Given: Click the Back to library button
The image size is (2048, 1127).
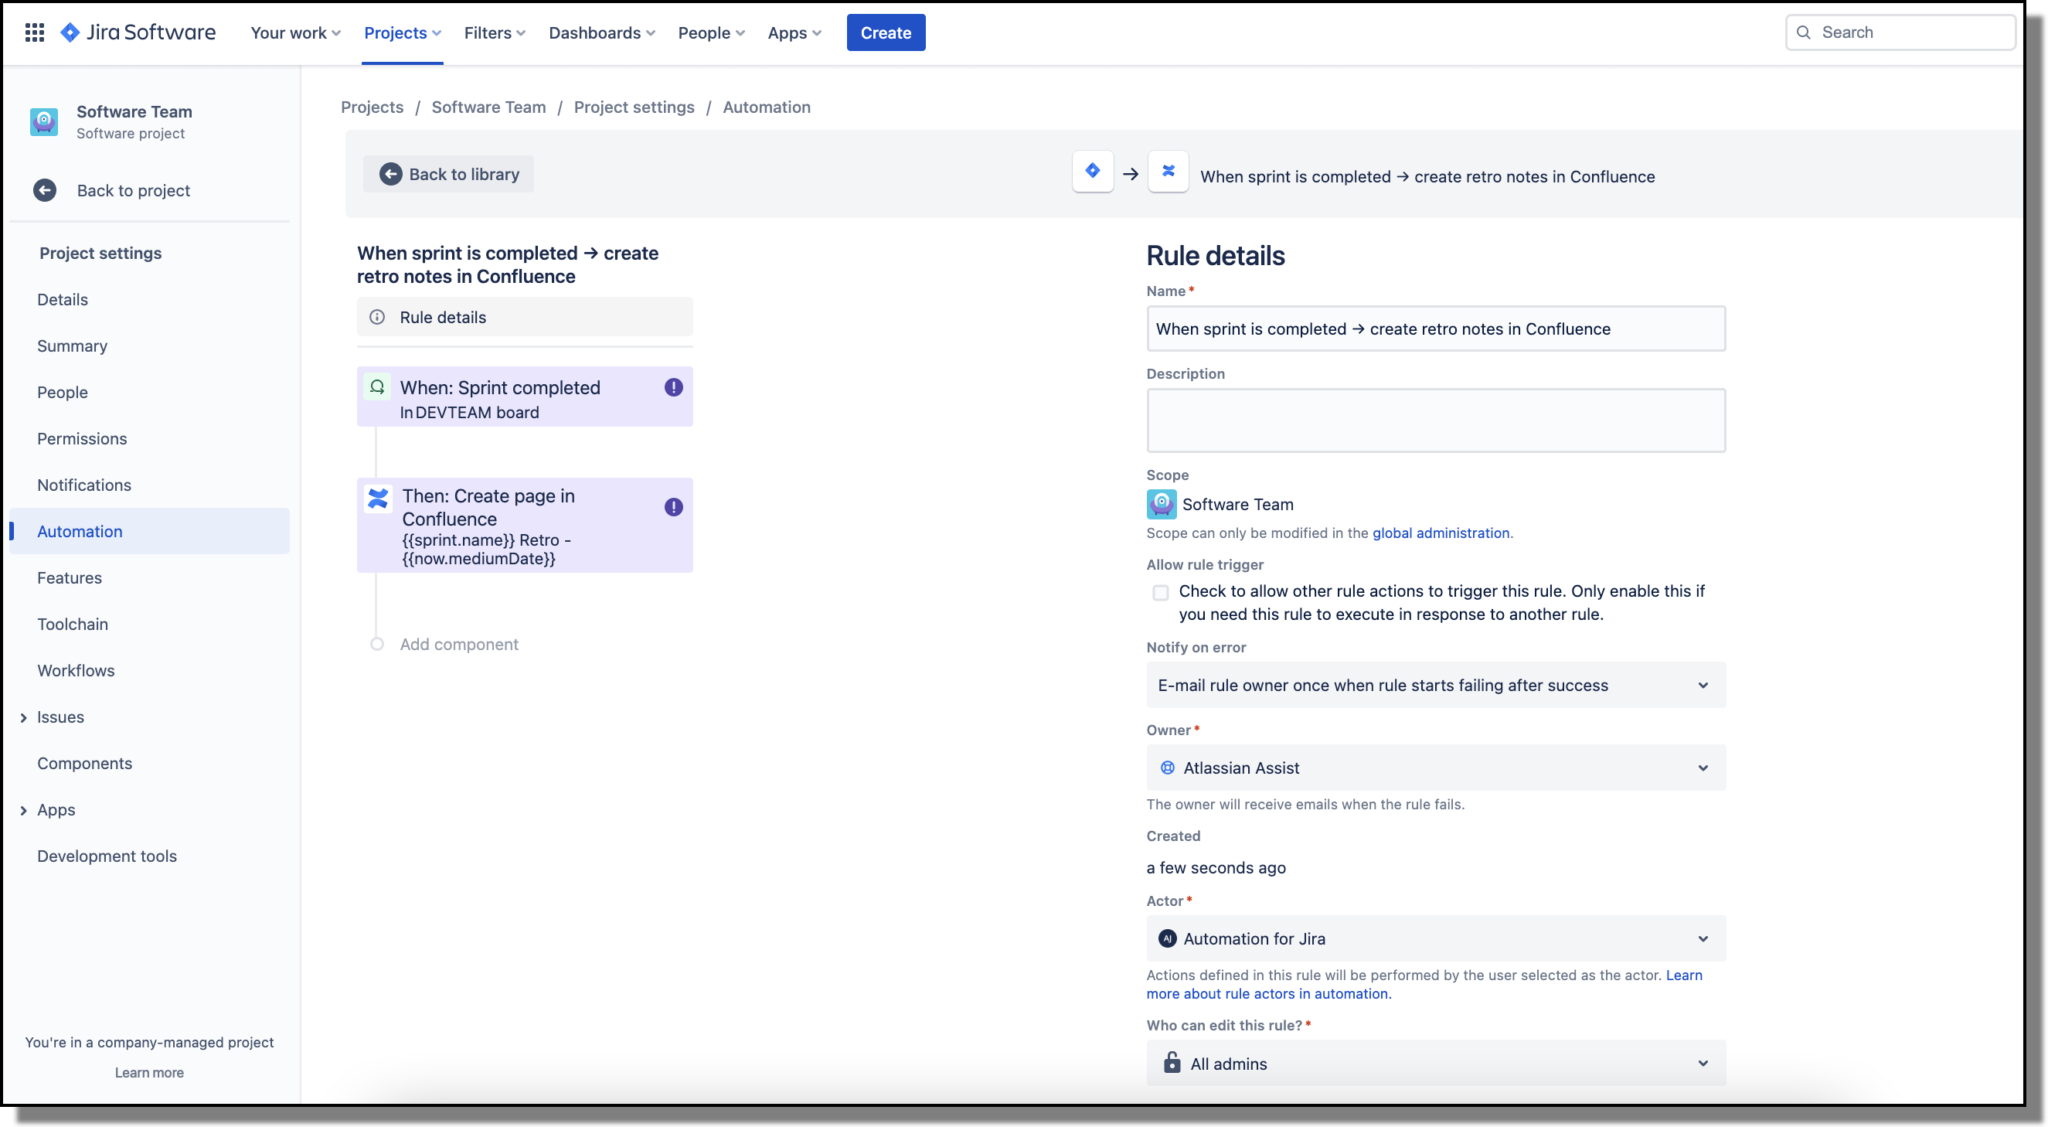Looking at the screenshot, I should click(x=449, y=174).
